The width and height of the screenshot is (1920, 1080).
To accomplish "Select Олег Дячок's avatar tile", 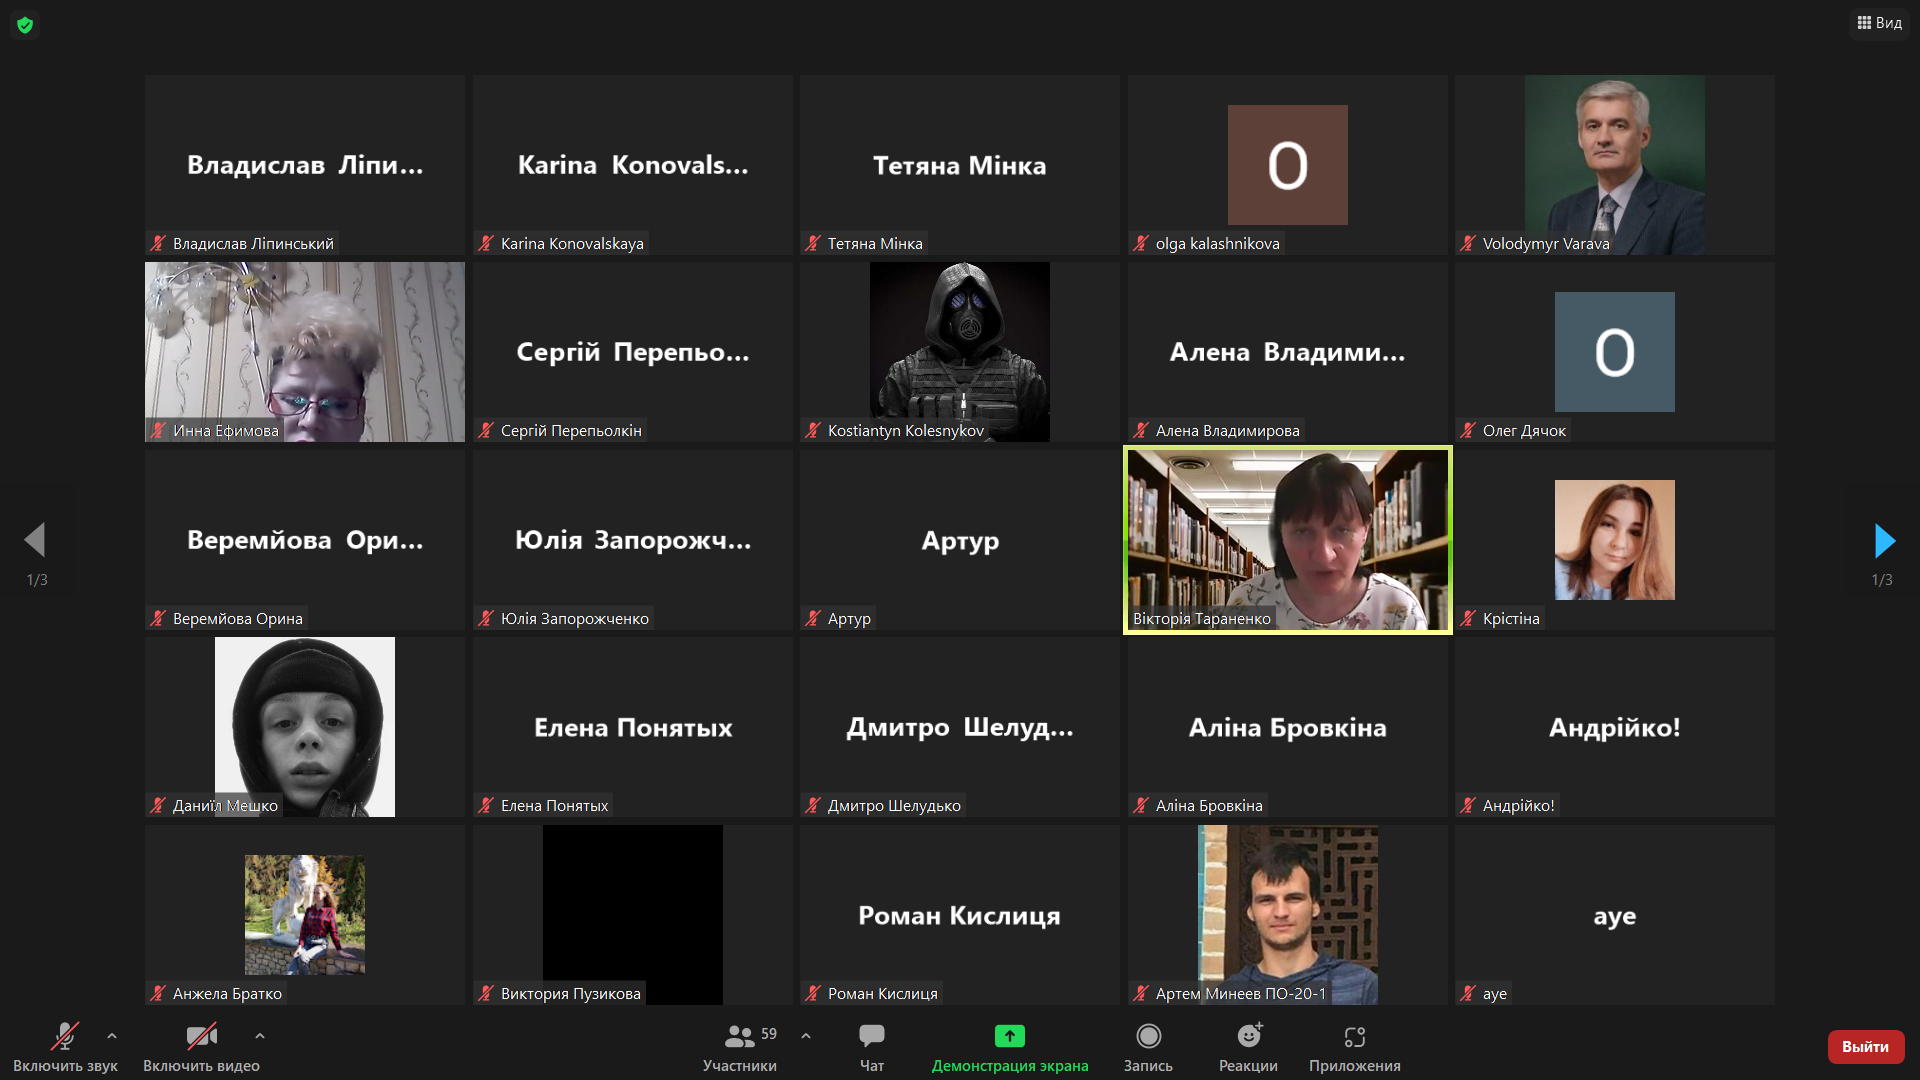I will tap(1615, 352).
